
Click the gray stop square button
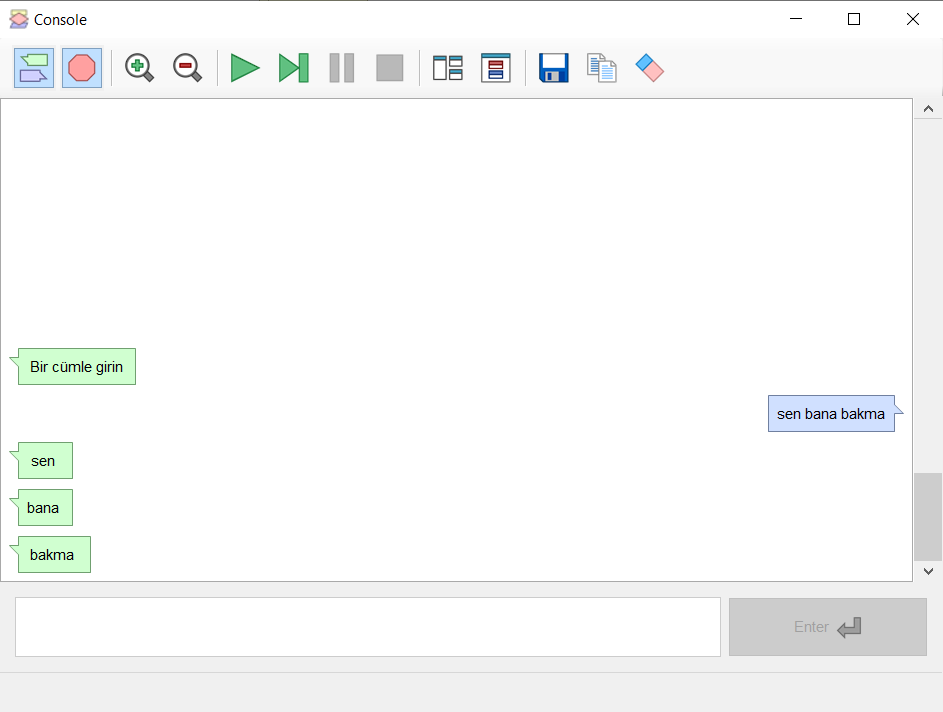[x=390, y=68]
